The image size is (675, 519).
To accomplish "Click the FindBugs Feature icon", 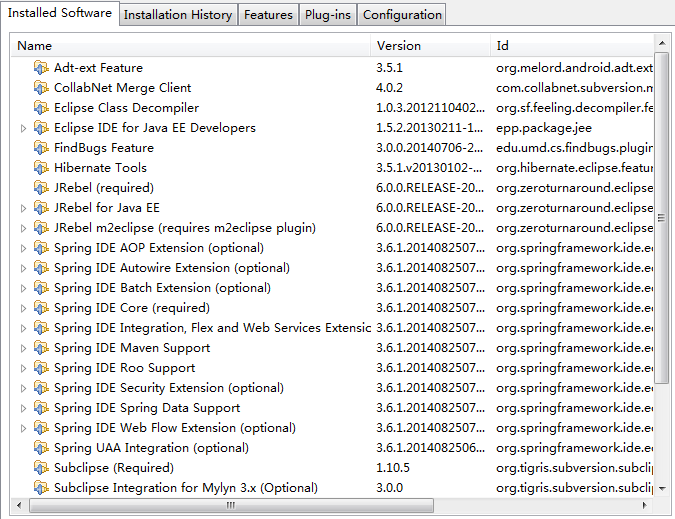I will tap(41, 148).
